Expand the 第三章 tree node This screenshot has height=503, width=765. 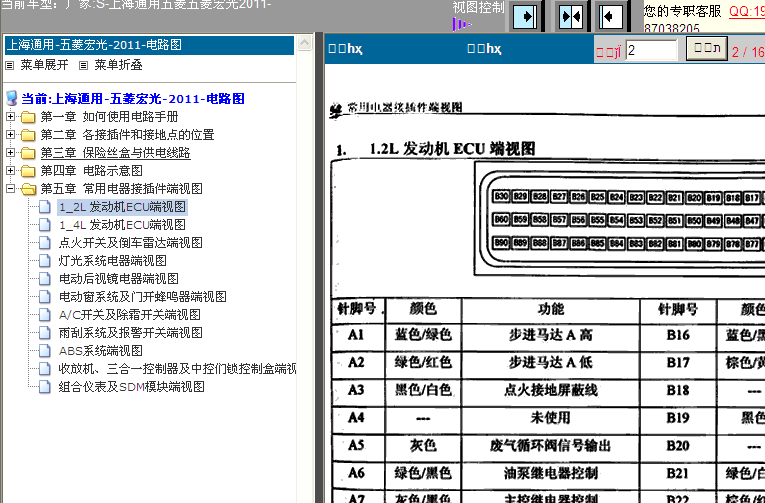(x=11, y=153)
